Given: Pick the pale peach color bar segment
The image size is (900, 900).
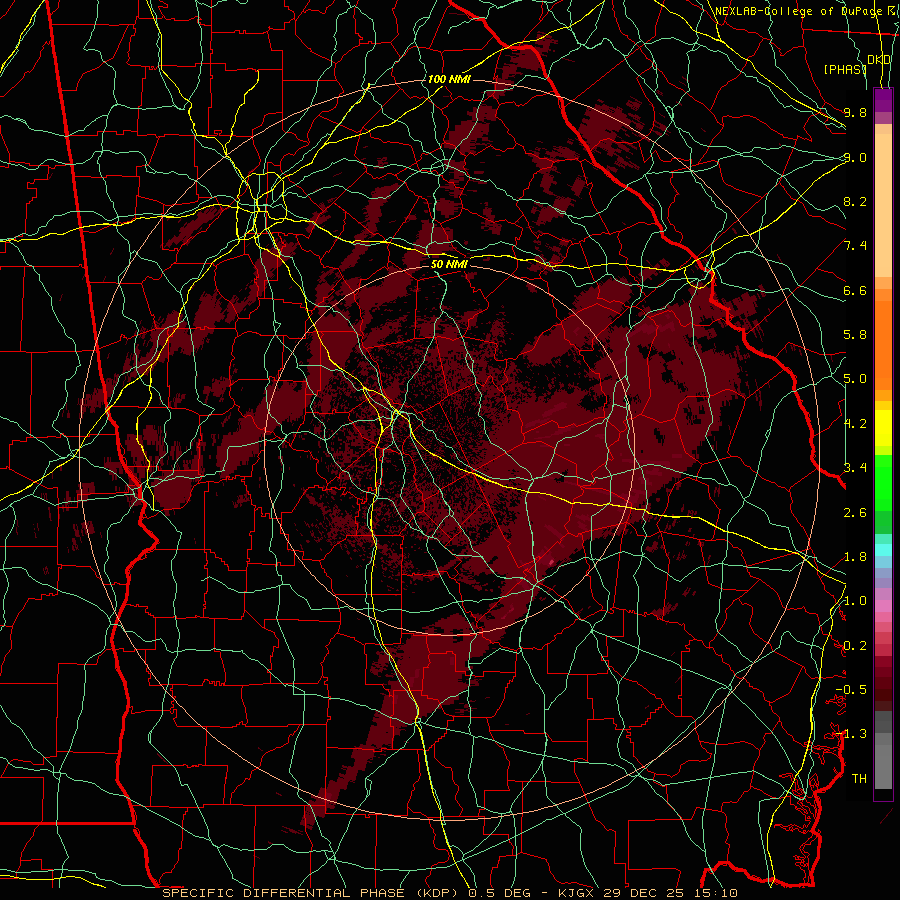Looking at the screenshot, I should click(x=883, y=207).
